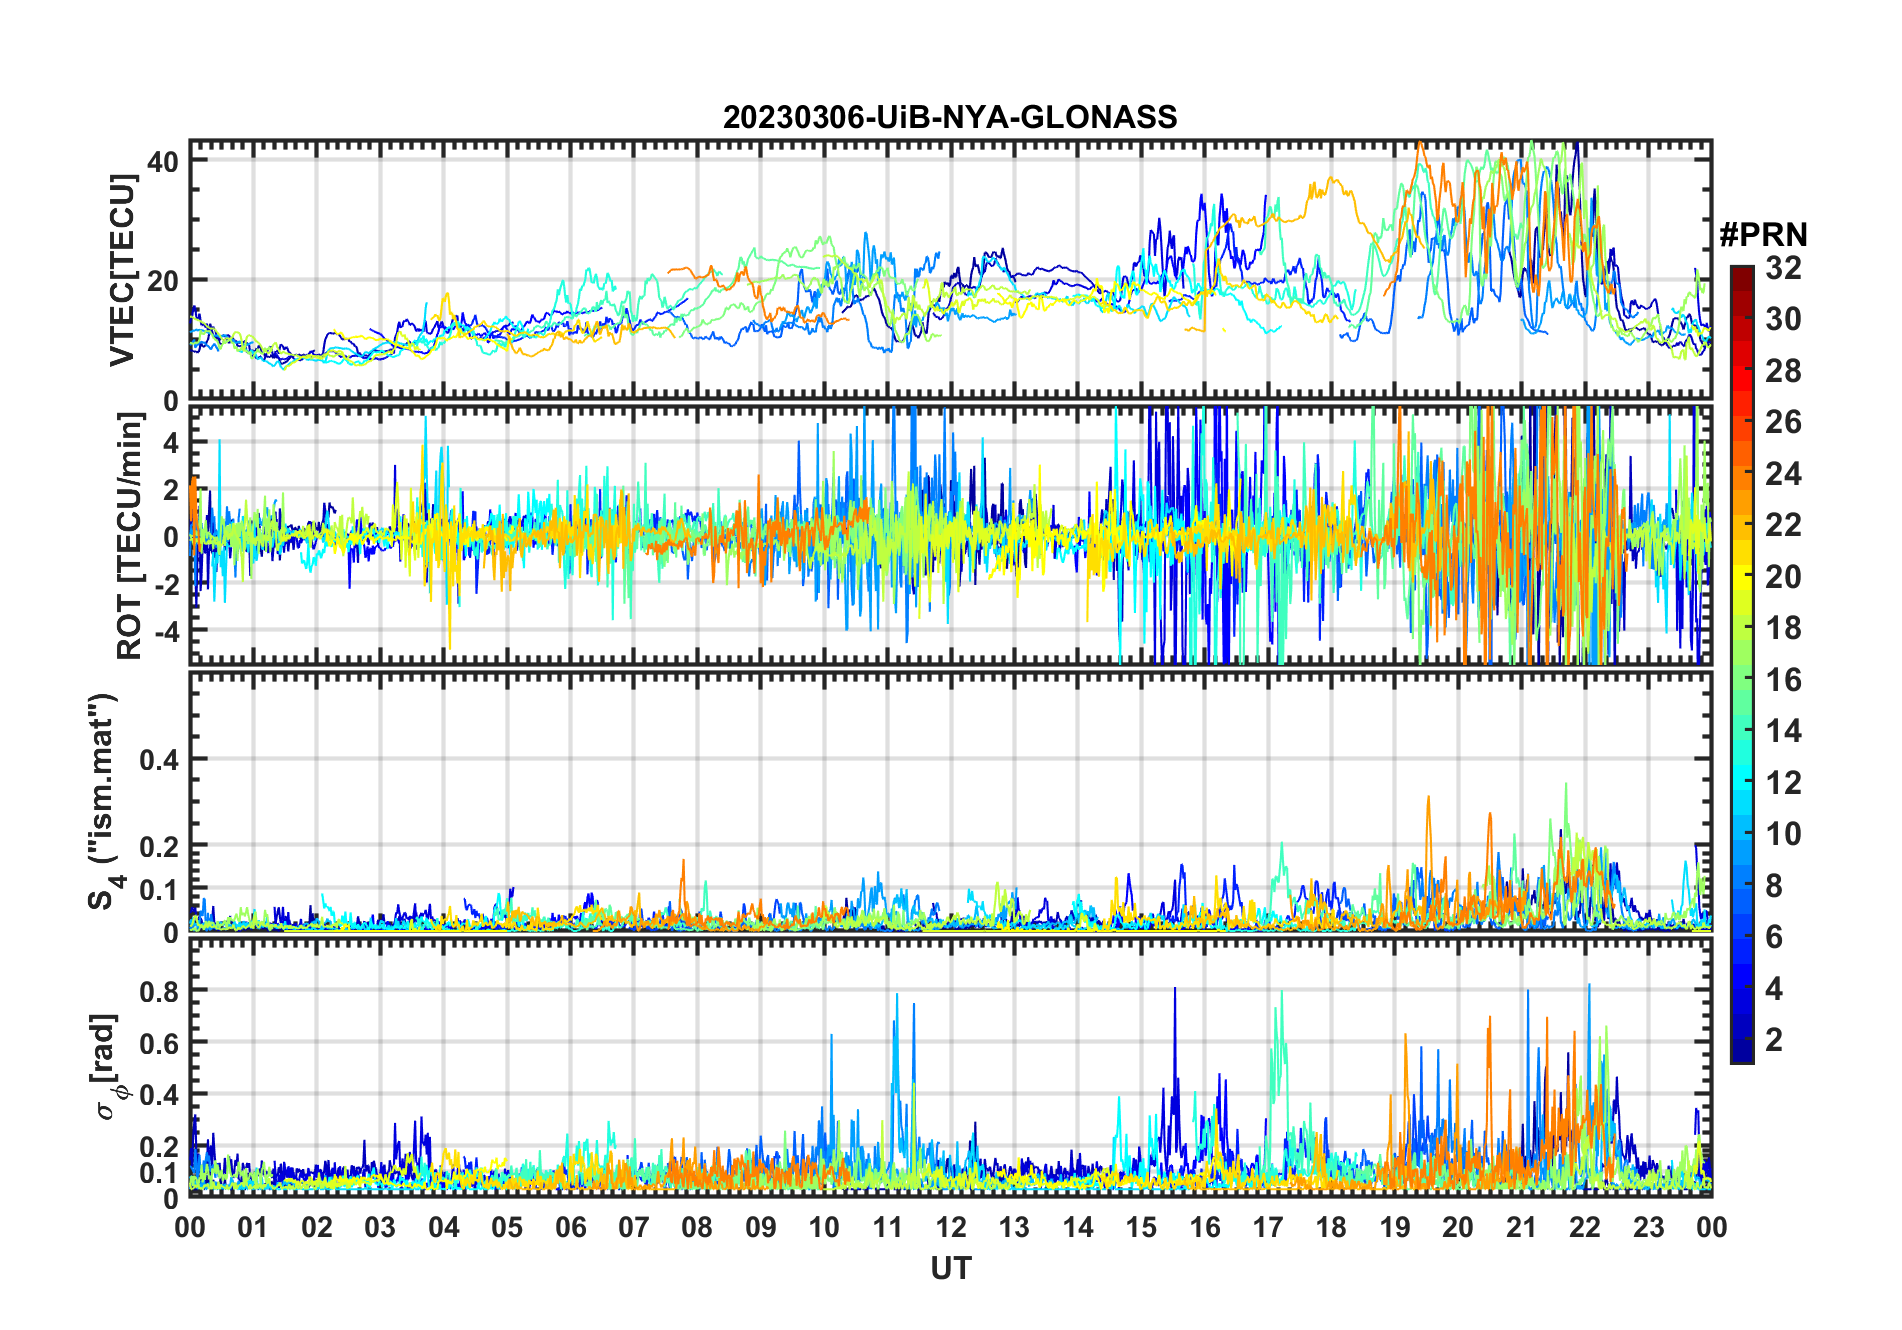Click x-axis hour tick label 12
This screenshot has height=1330, width=1902.
[x=951, y=1227]
